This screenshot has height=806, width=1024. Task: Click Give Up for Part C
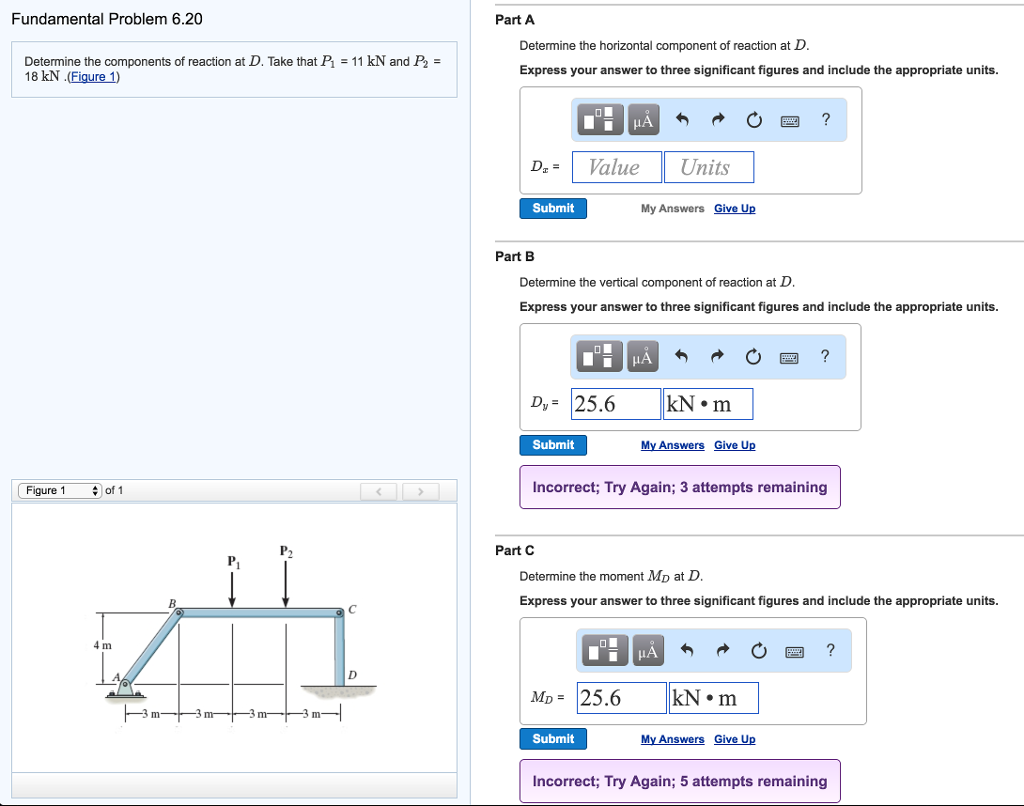coord(734,739)
